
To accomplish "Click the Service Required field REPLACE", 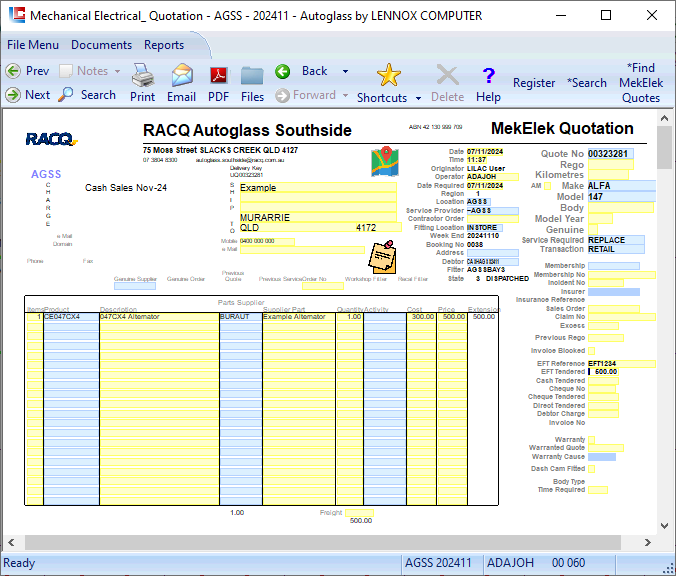I will 616,240.
